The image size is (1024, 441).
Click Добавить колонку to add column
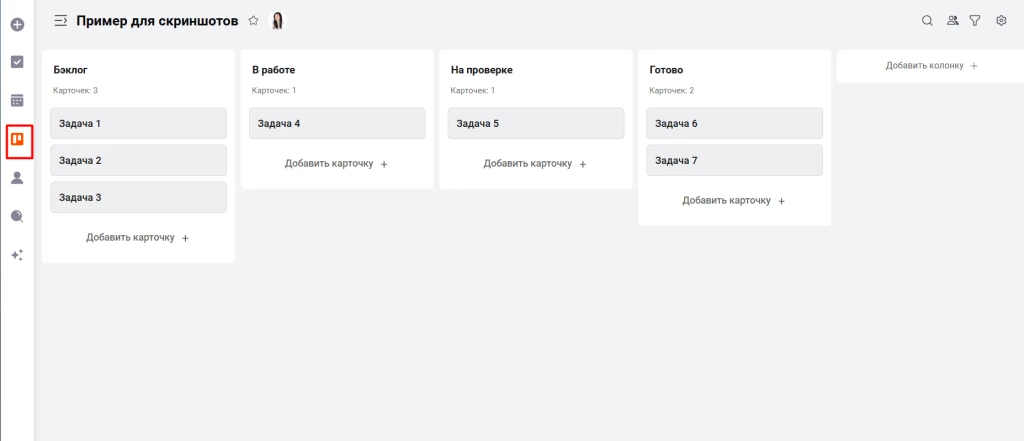click(931, 66)
